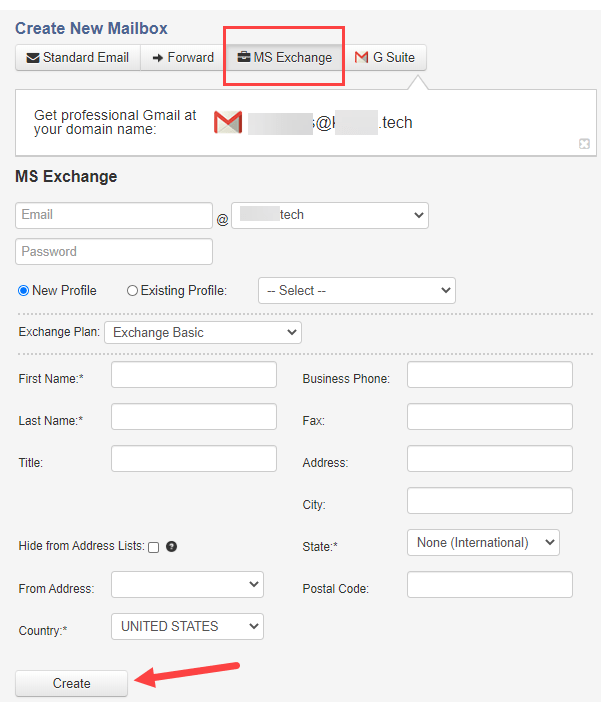This screenshot has width=601, height=715.
Task: Expand the Exchange Plan dropdown
Action: (203, 332)
